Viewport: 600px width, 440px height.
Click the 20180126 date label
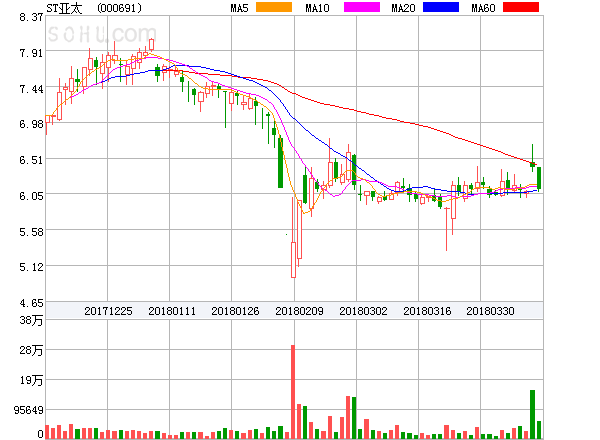click(x=235, y=311)
